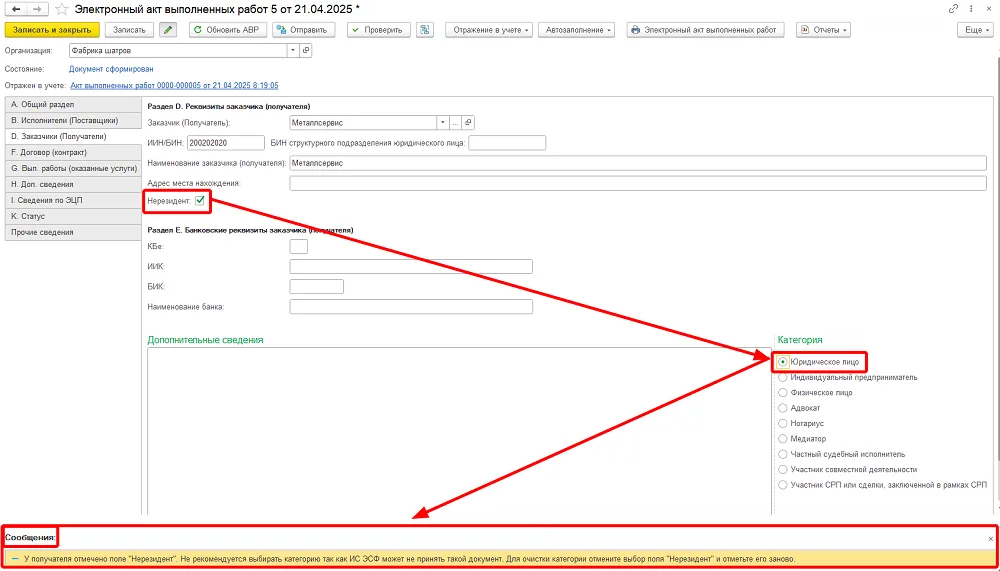Toggle the Нерезидент checkbox
The image size is (1000, 571).
click(200, 201)
